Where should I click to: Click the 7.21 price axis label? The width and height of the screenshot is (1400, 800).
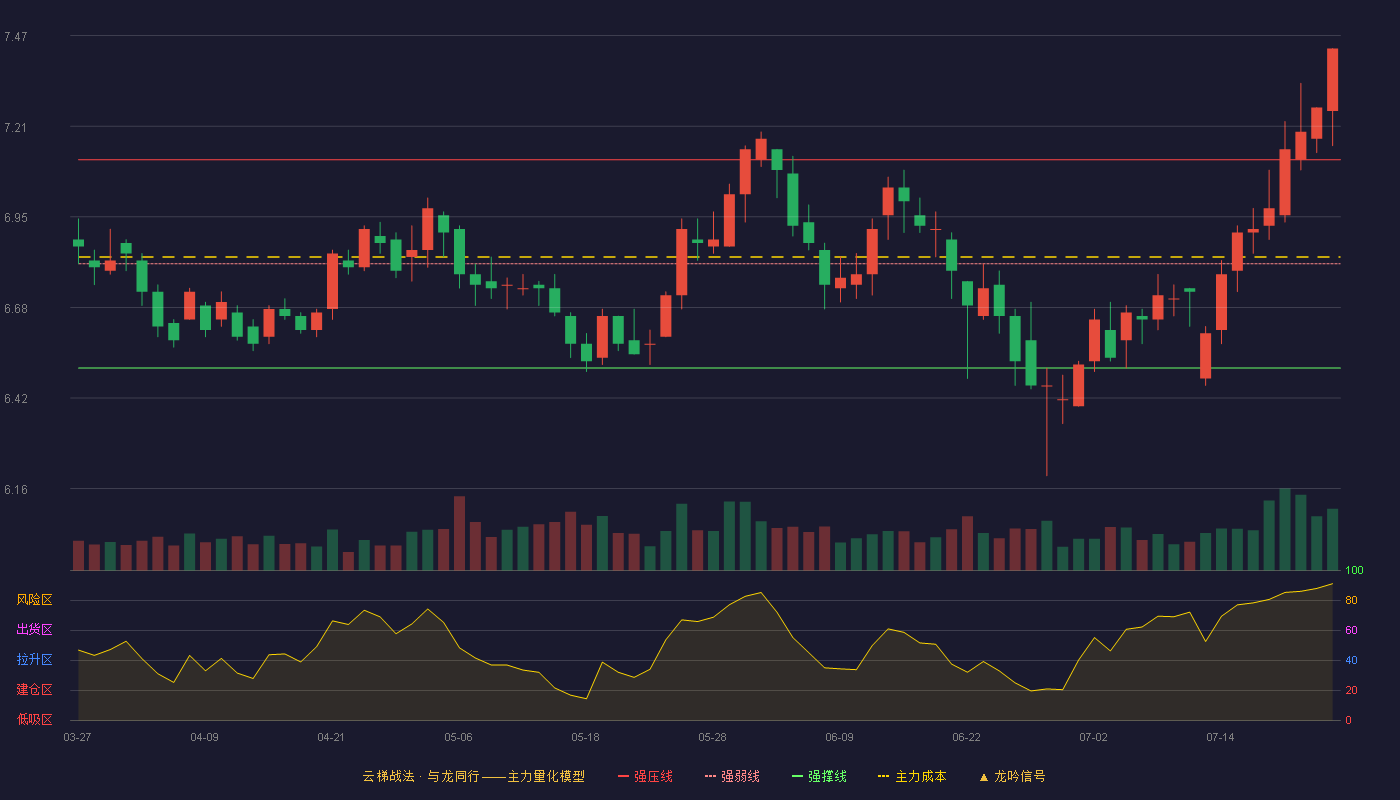pyautogui.click(x=15, y=128)
